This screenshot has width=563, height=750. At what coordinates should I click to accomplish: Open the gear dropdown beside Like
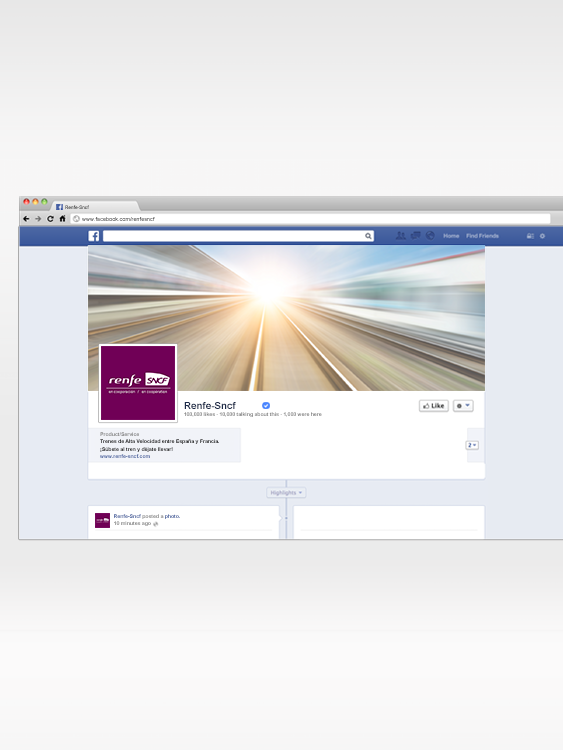pyautogui.click(x=463, y=406)
